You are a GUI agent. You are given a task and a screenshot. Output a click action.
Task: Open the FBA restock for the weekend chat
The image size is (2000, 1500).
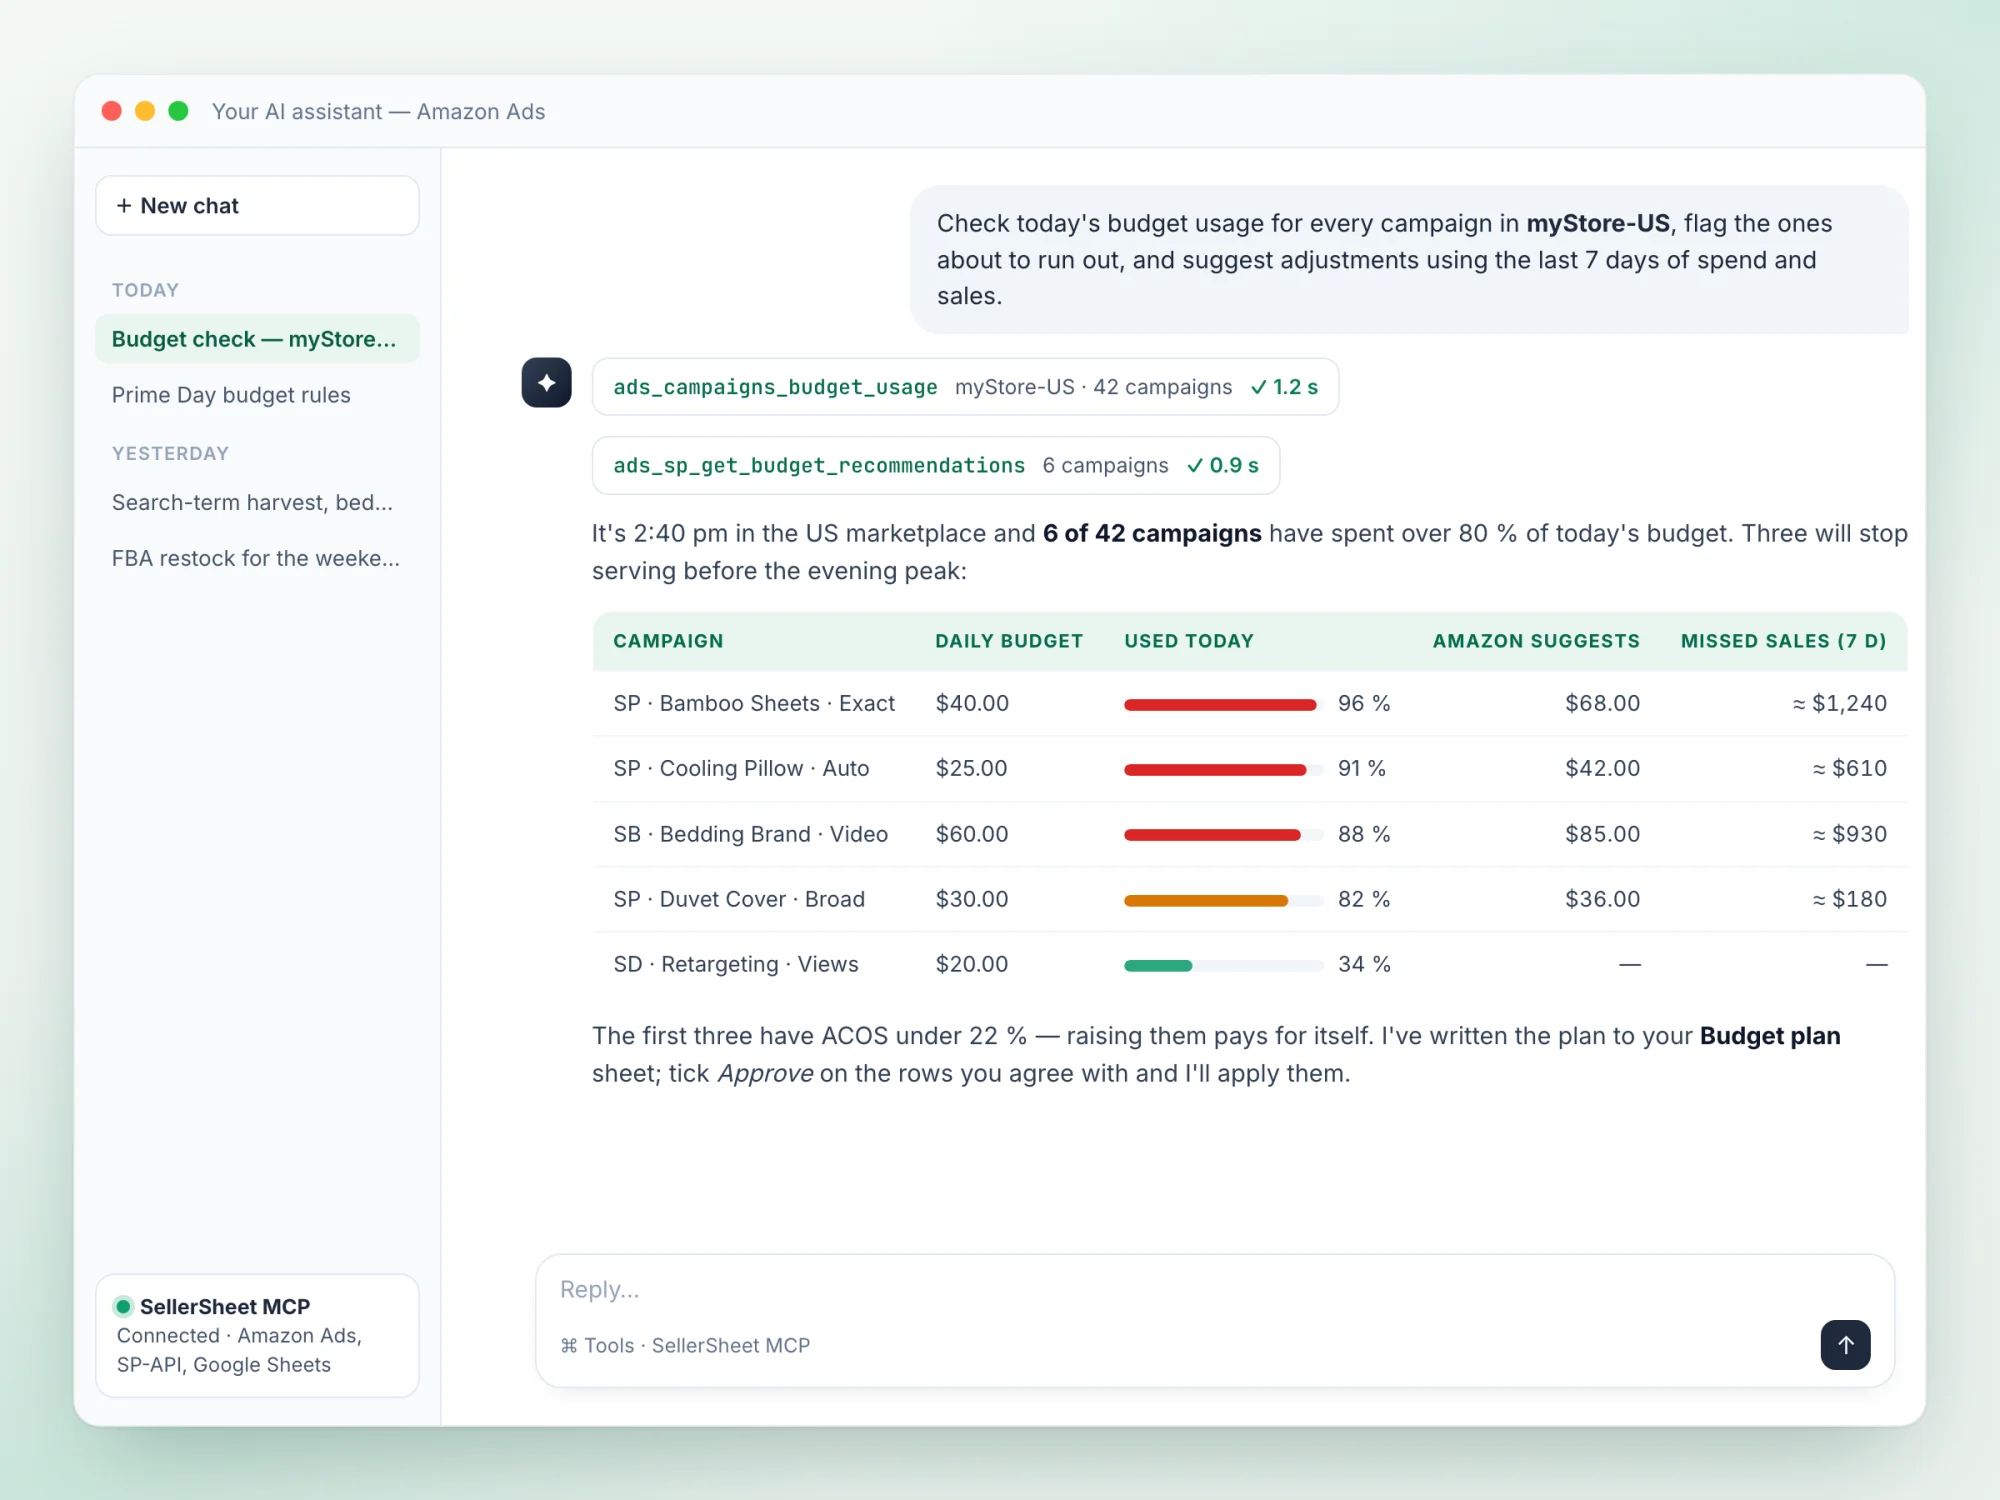pos(257,558)
